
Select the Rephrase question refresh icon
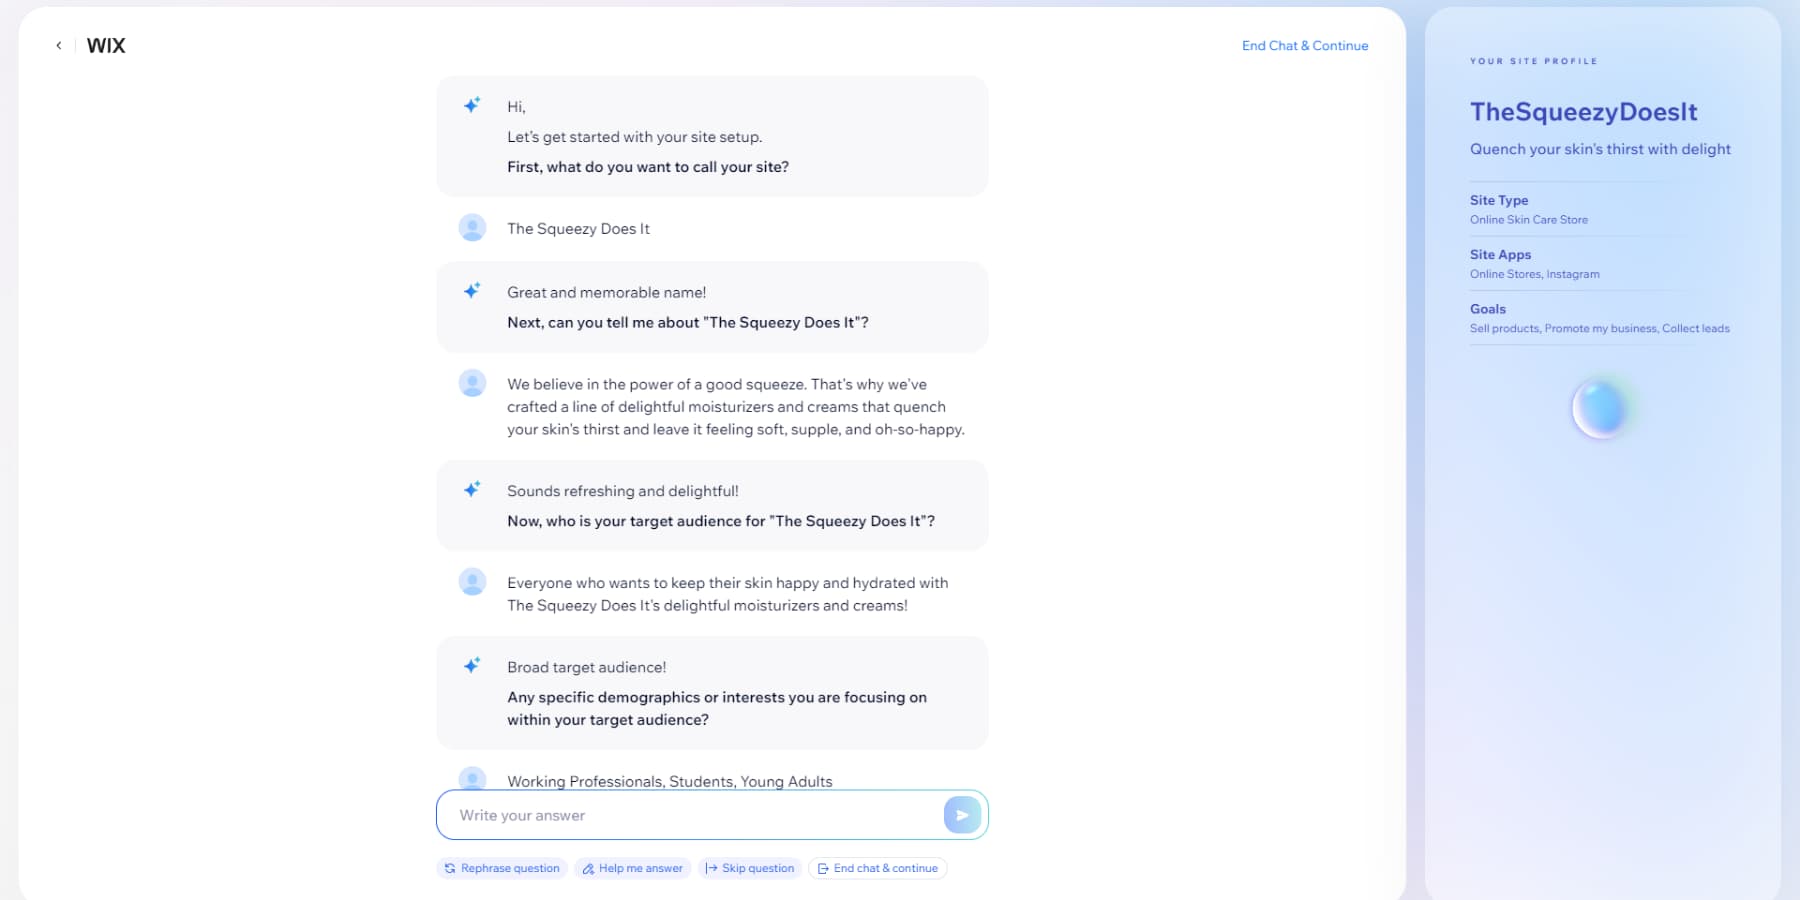[452, 868]
